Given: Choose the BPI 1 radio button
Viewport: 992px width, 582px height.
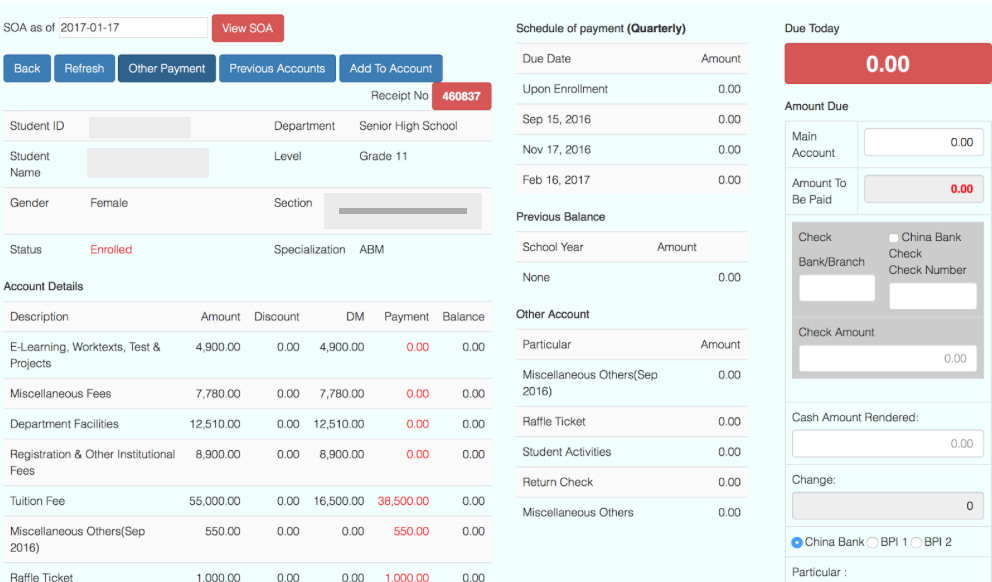Looking at the screenshot, I should [x=872, y=542].
